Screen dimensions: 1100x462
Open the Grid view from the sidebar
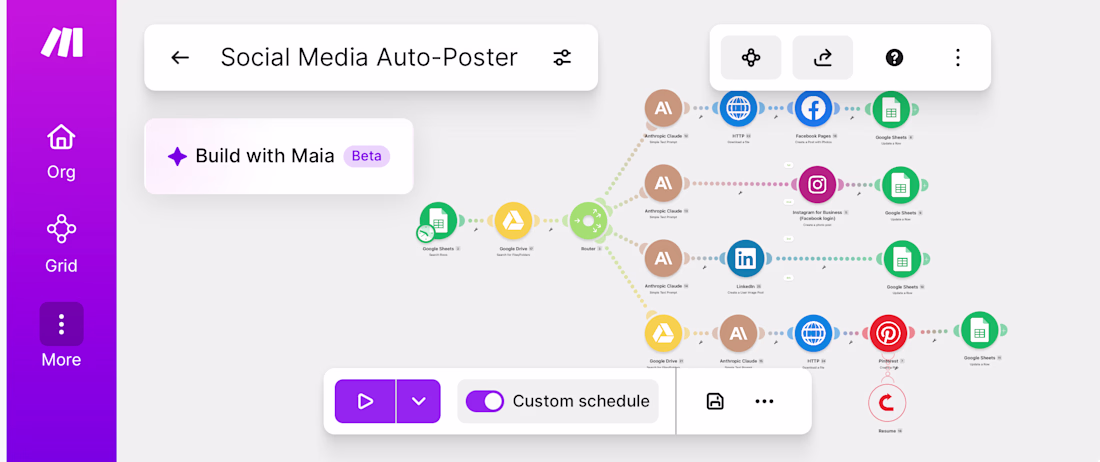[62, 244]
